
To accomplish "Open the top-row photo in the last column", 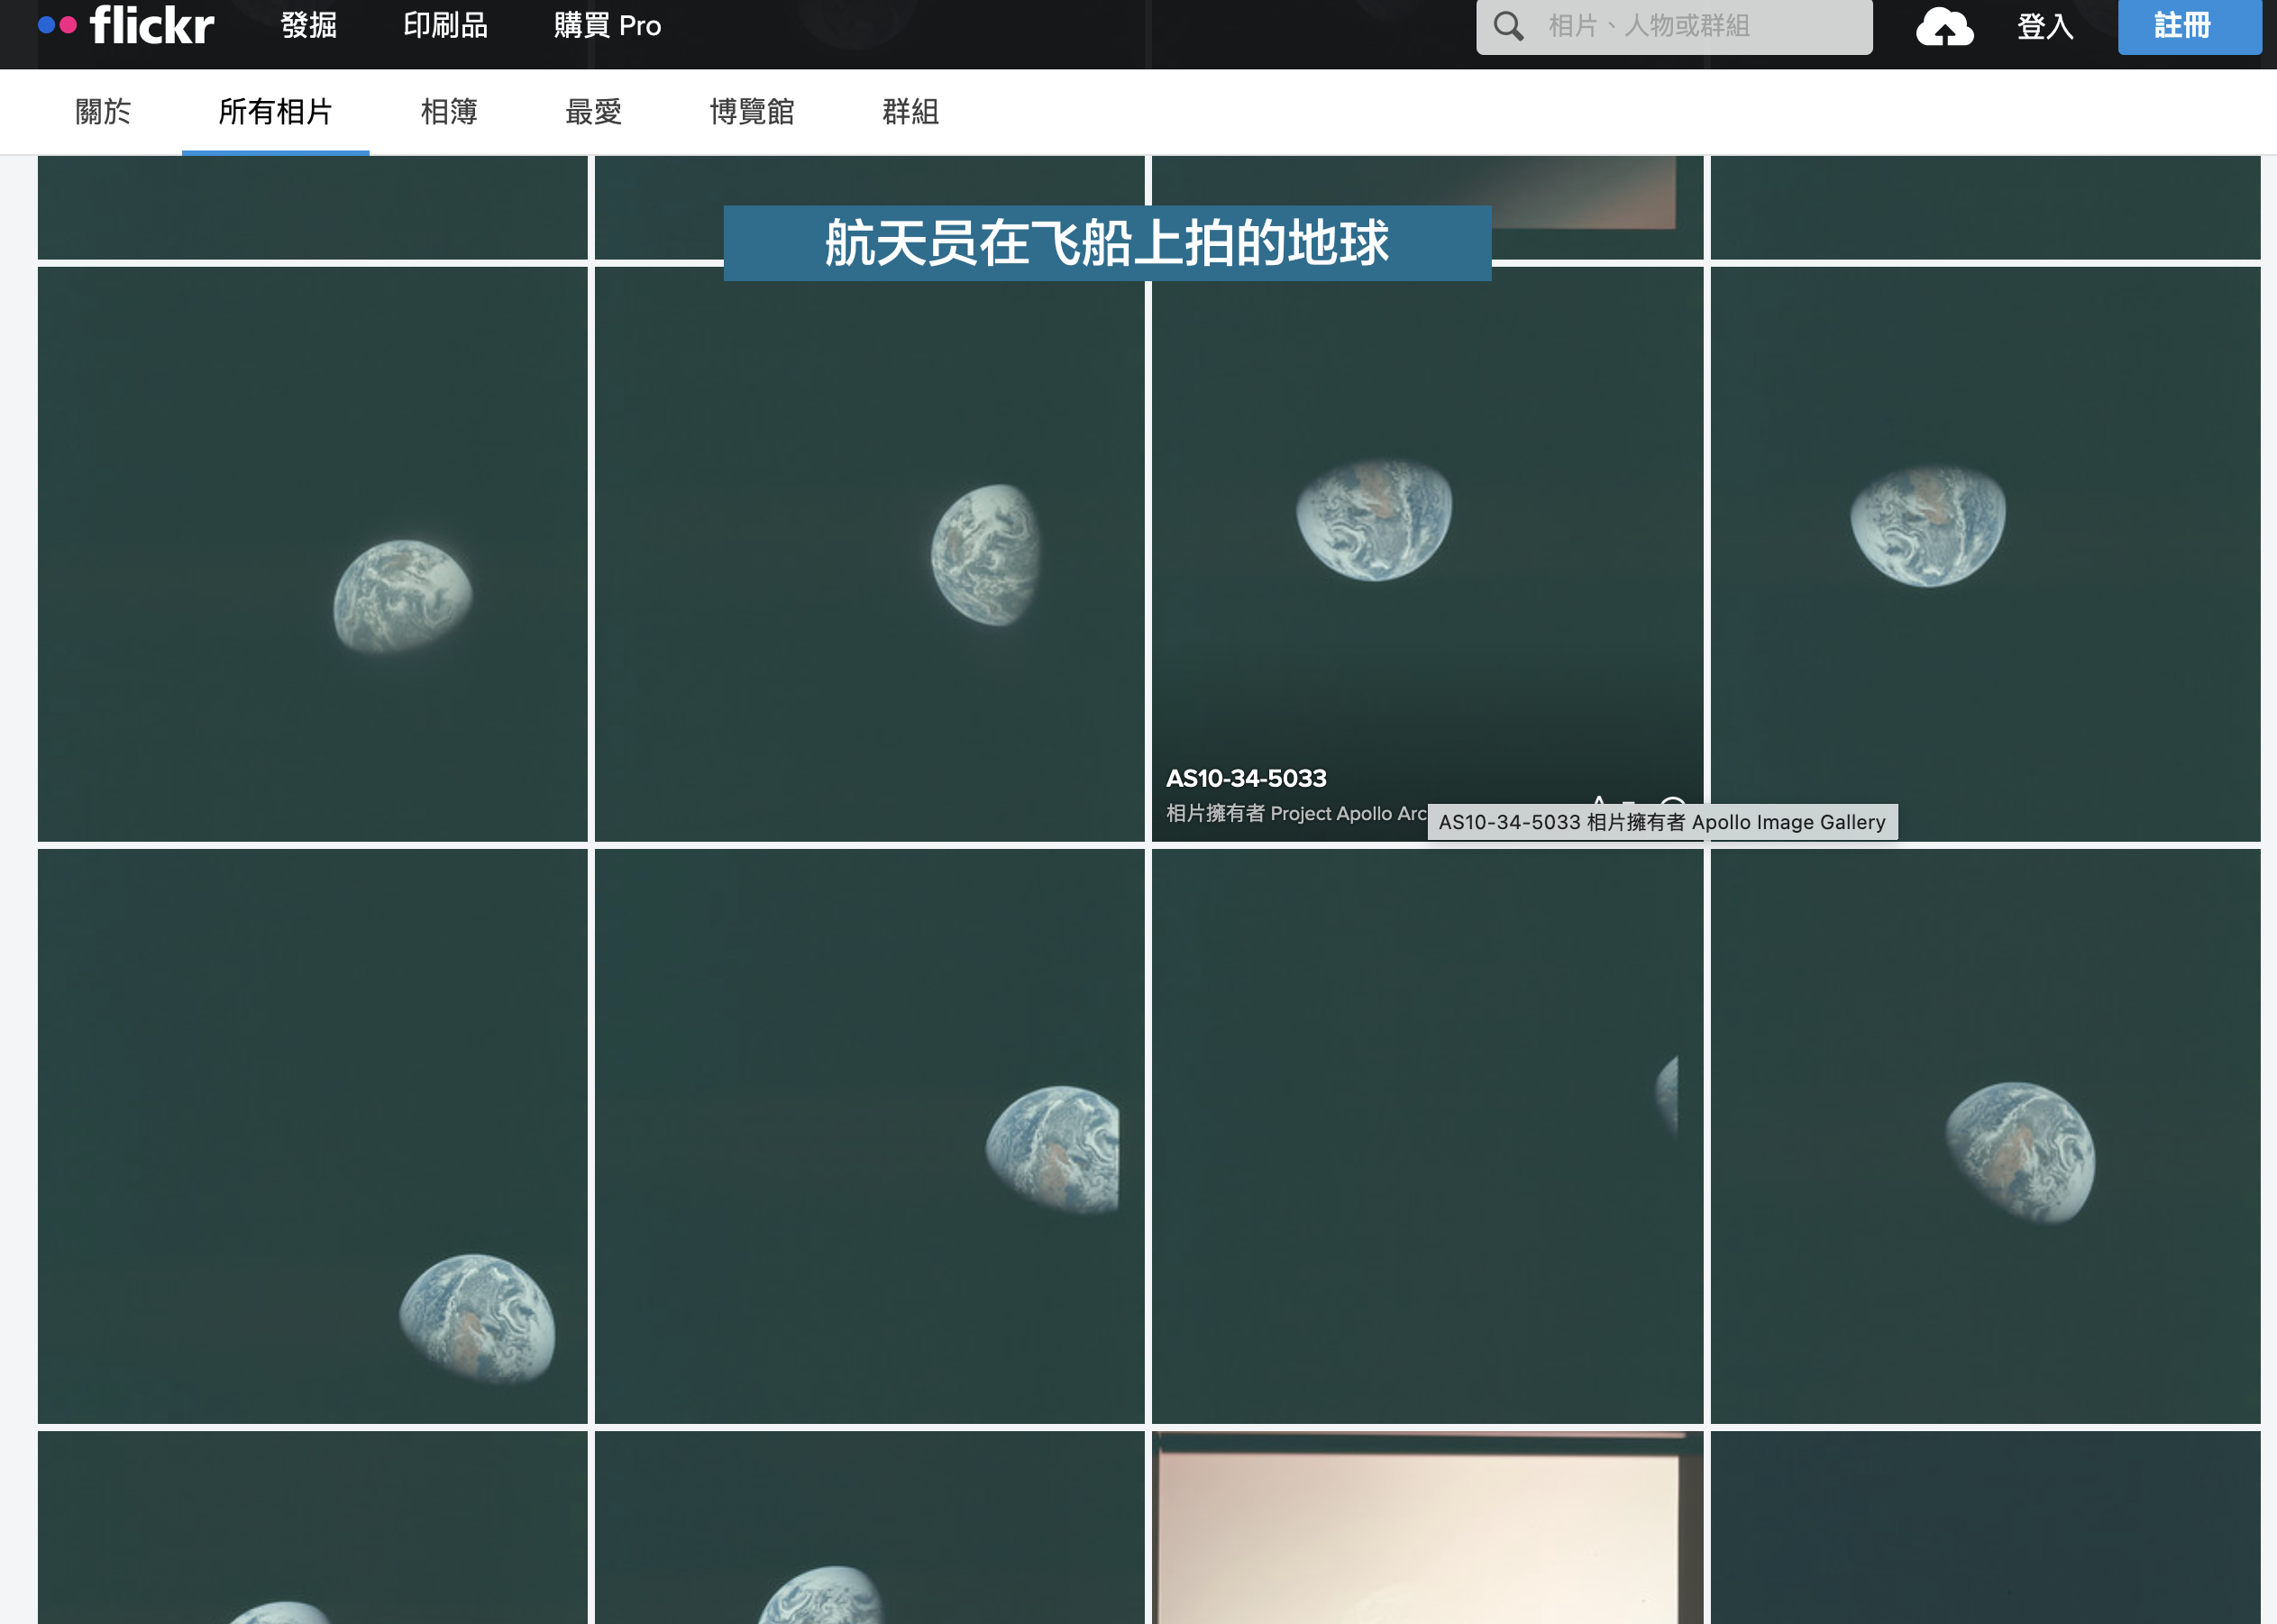I will pos(1985,207).
